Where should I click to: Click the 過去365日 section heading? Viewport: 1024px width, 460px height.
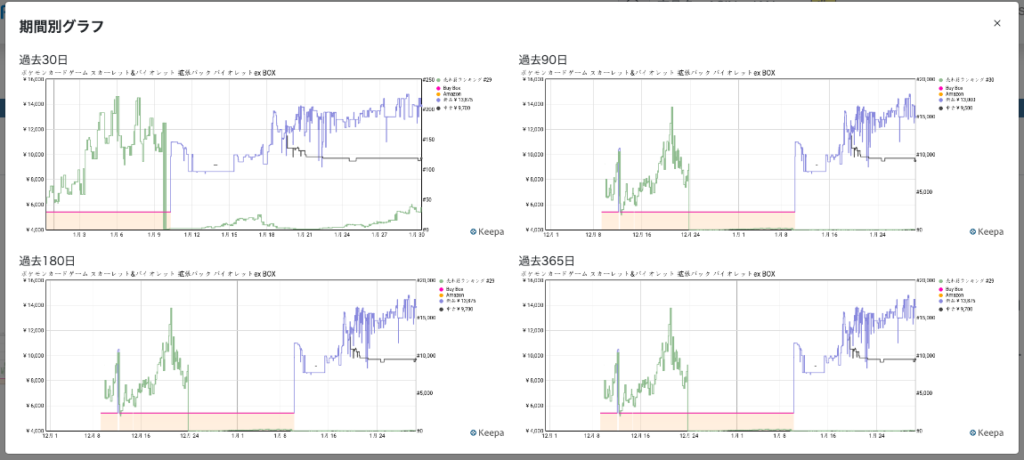[x=543, y=261]
